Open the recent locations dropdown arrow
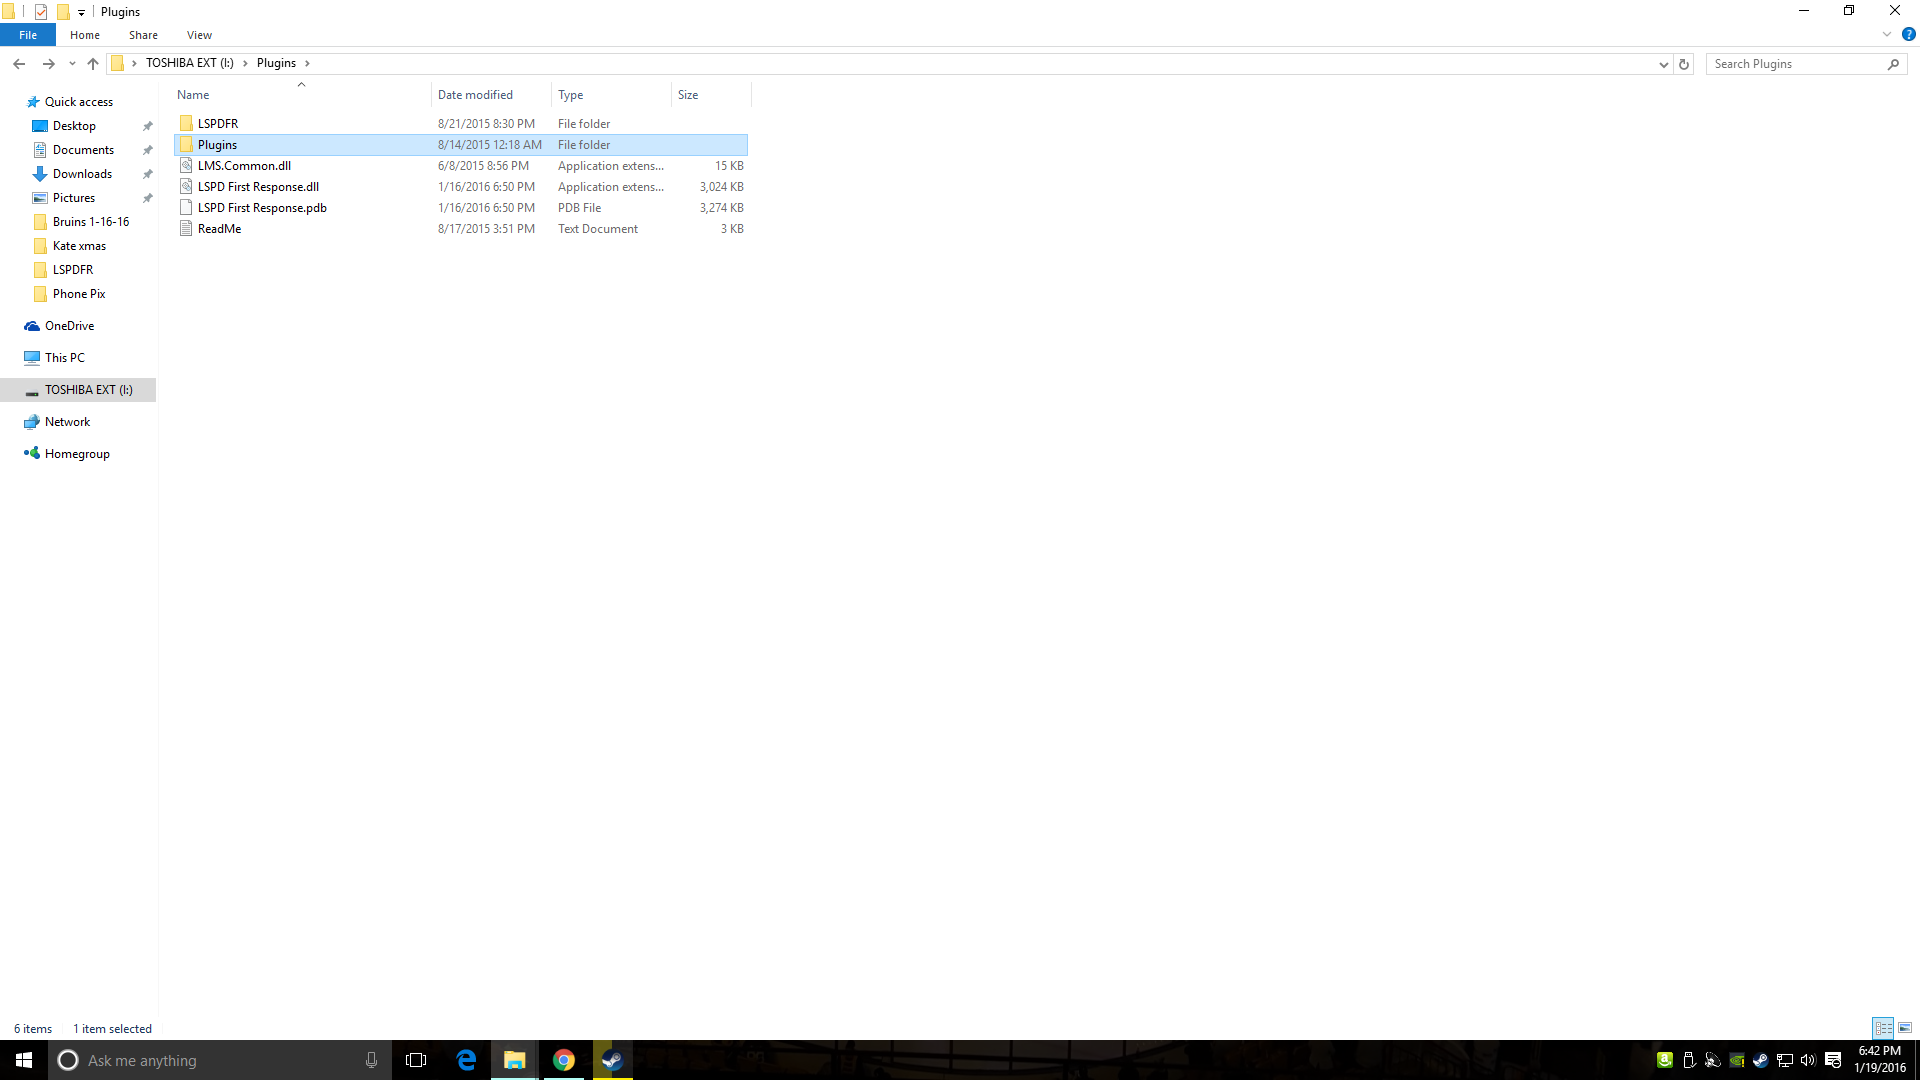Image resolution: width=1920 pixels, height=1080 pixels. pyautogui.click(x=72, y=64)
